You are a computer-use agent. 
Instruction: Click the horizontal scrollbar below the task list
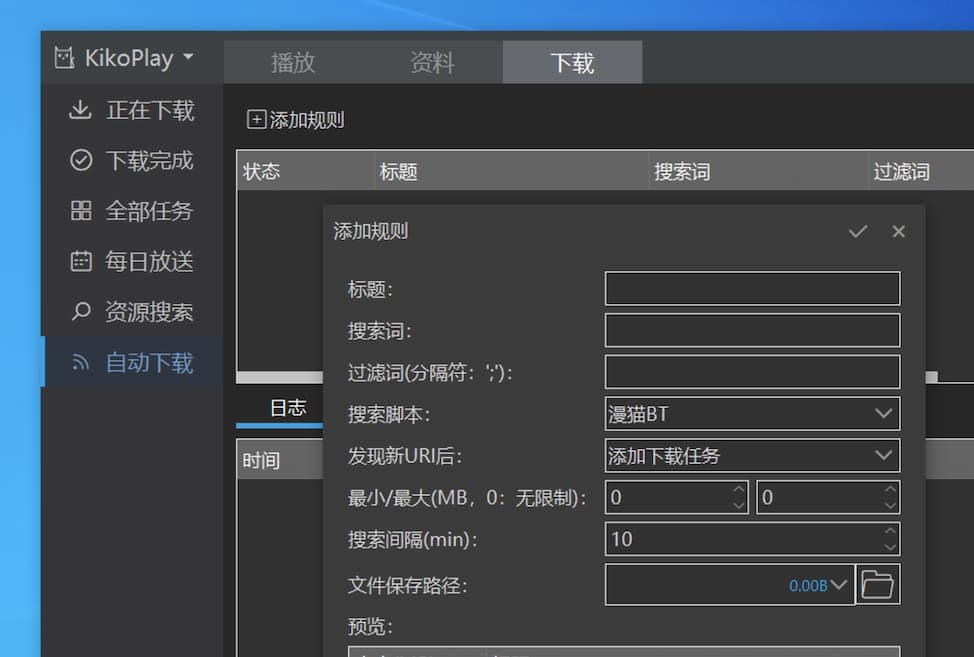click(x=280, y=375)
